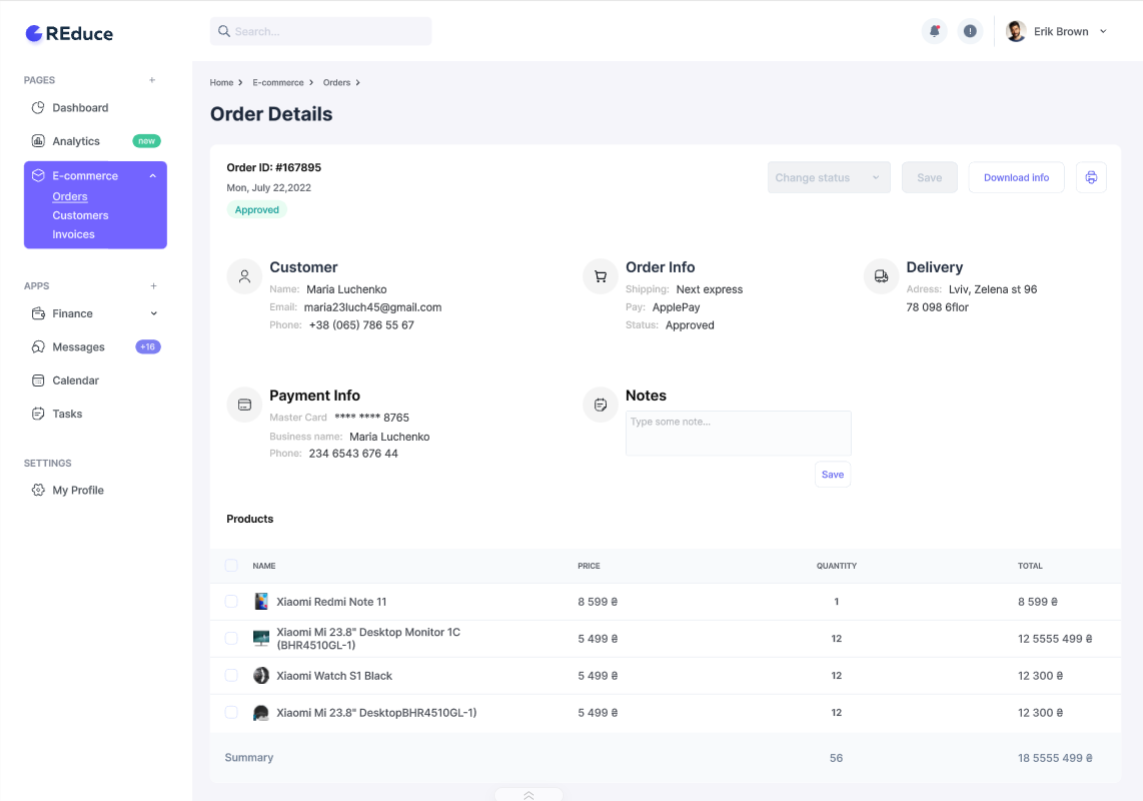Image resolution: width=1143 pixels, height=801 pixels.
Task: Click the Download info button
Action: click(x=1016, y=177)
